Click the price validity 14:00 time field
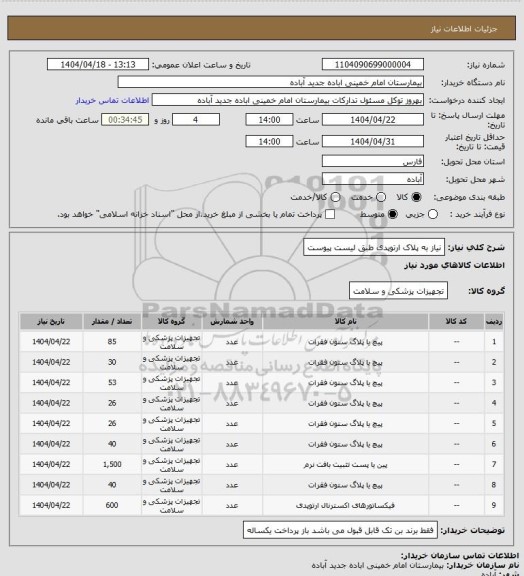The height and width of the screenshot is (576, 524). pyautogui.click(x=269, y=141)
